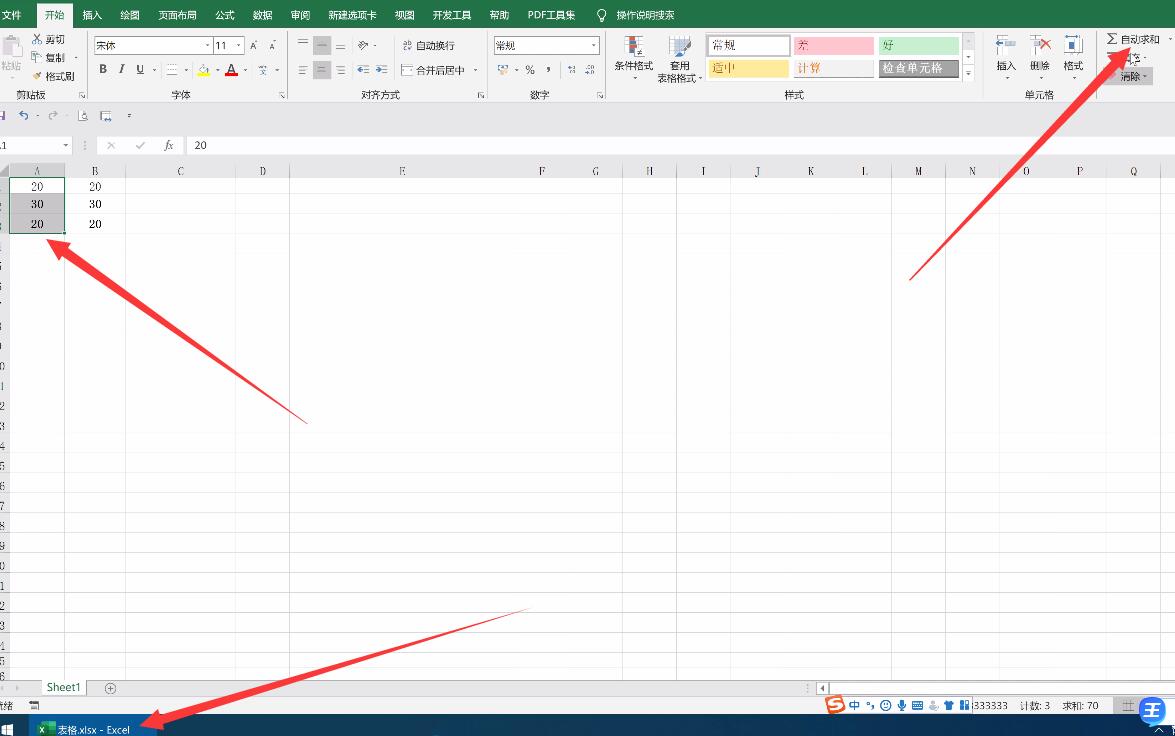Open the Clear (清除) dropdown

click(x=1134, y=76)
